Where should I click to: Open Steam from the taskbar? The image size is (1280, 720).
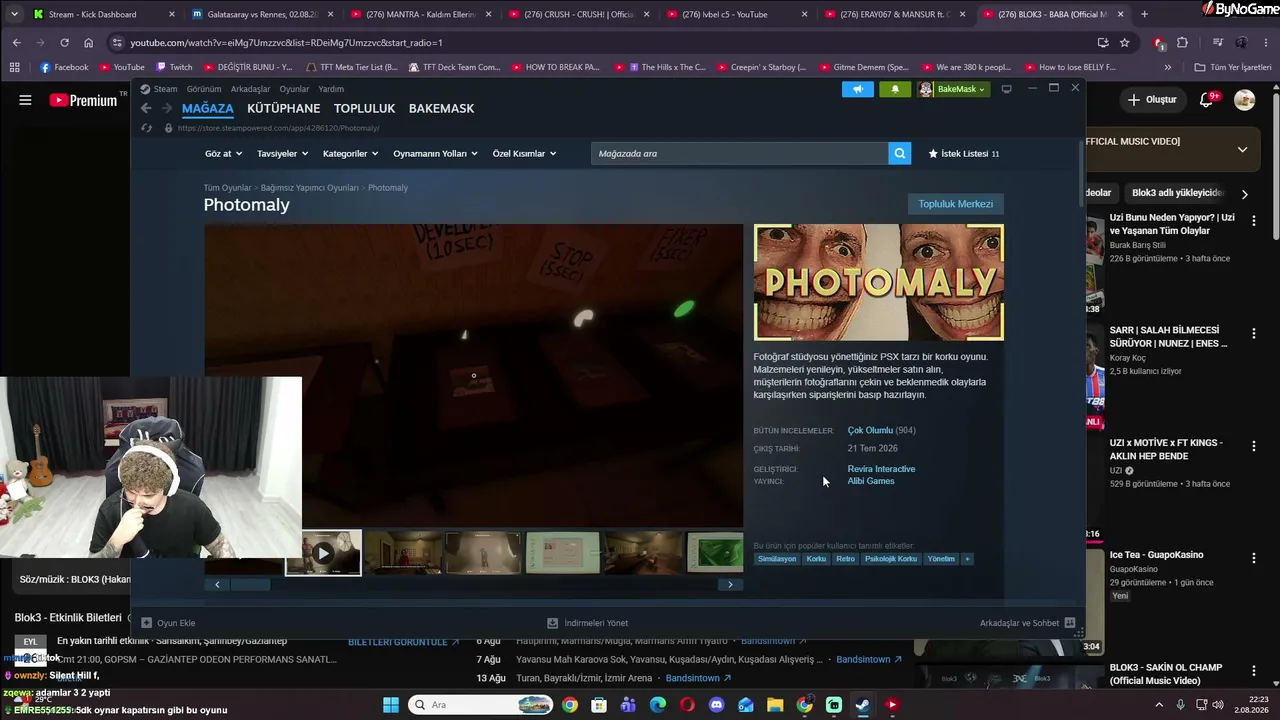[862, 705]
